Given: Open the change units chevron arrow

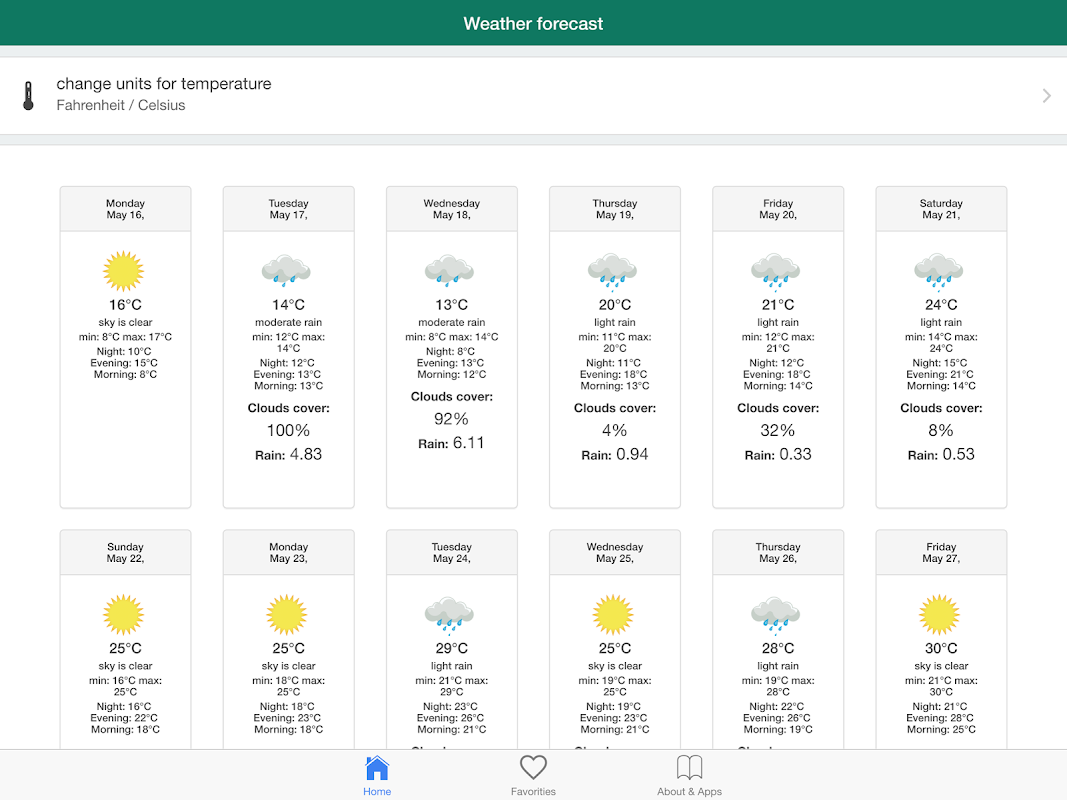Looking at the screenshot, I should 1047,96.
